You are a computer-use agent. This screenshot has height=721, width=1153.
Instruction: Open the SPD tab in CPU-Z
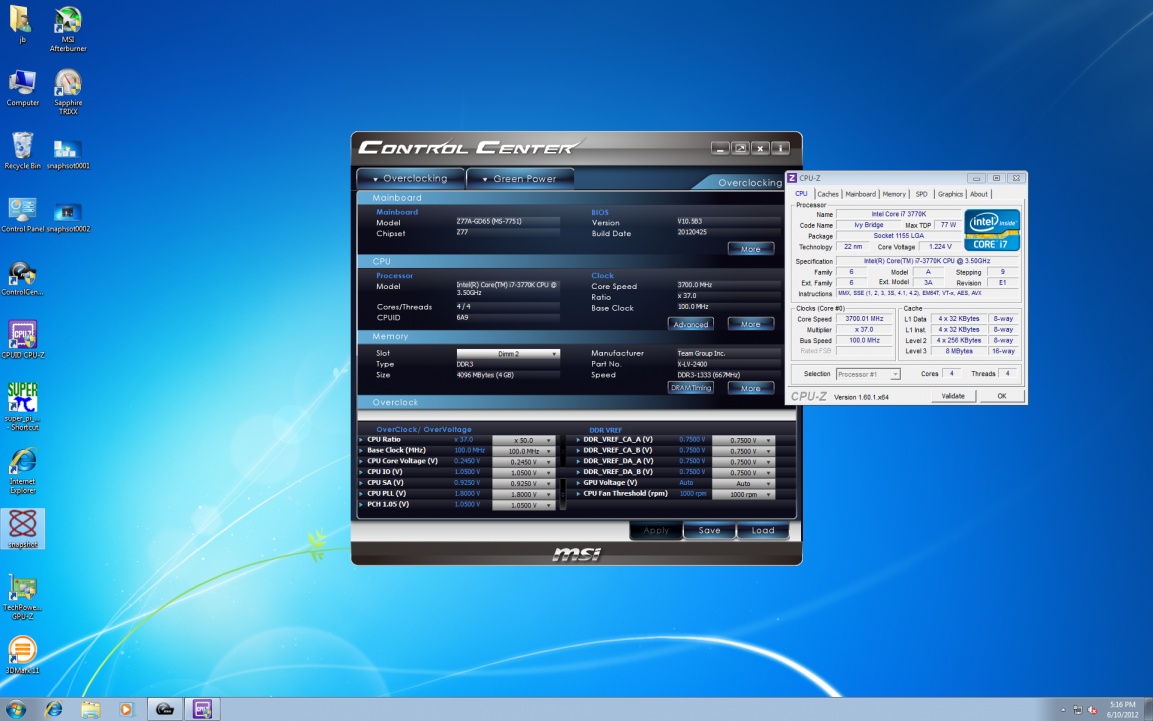point(921,194)
